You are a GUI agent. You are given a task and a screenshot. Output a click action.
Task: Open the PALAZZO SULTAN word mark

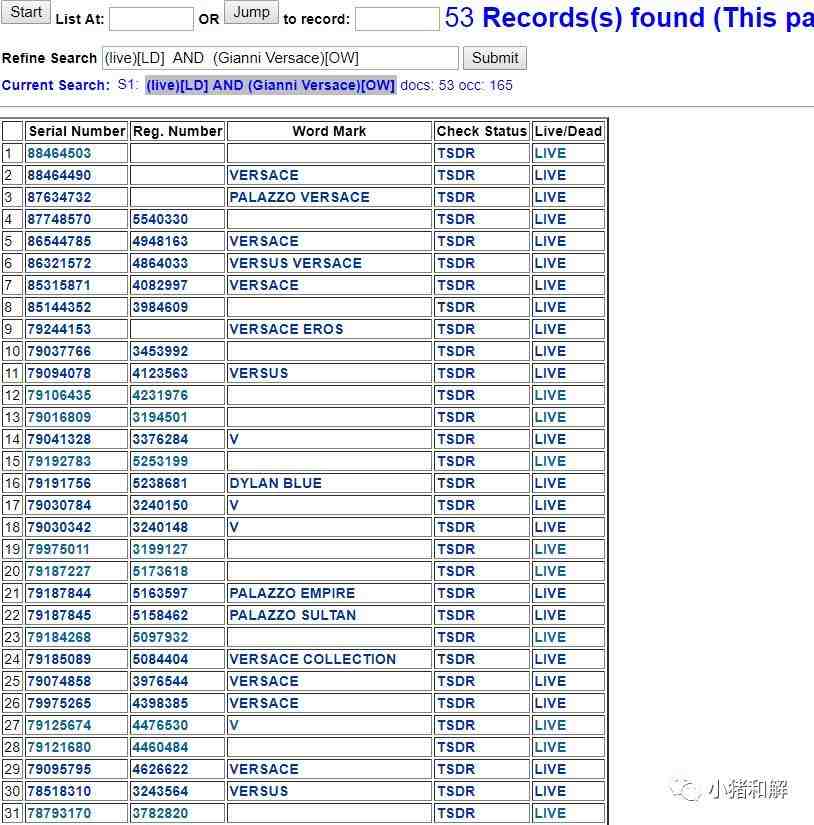pos(293,615)
